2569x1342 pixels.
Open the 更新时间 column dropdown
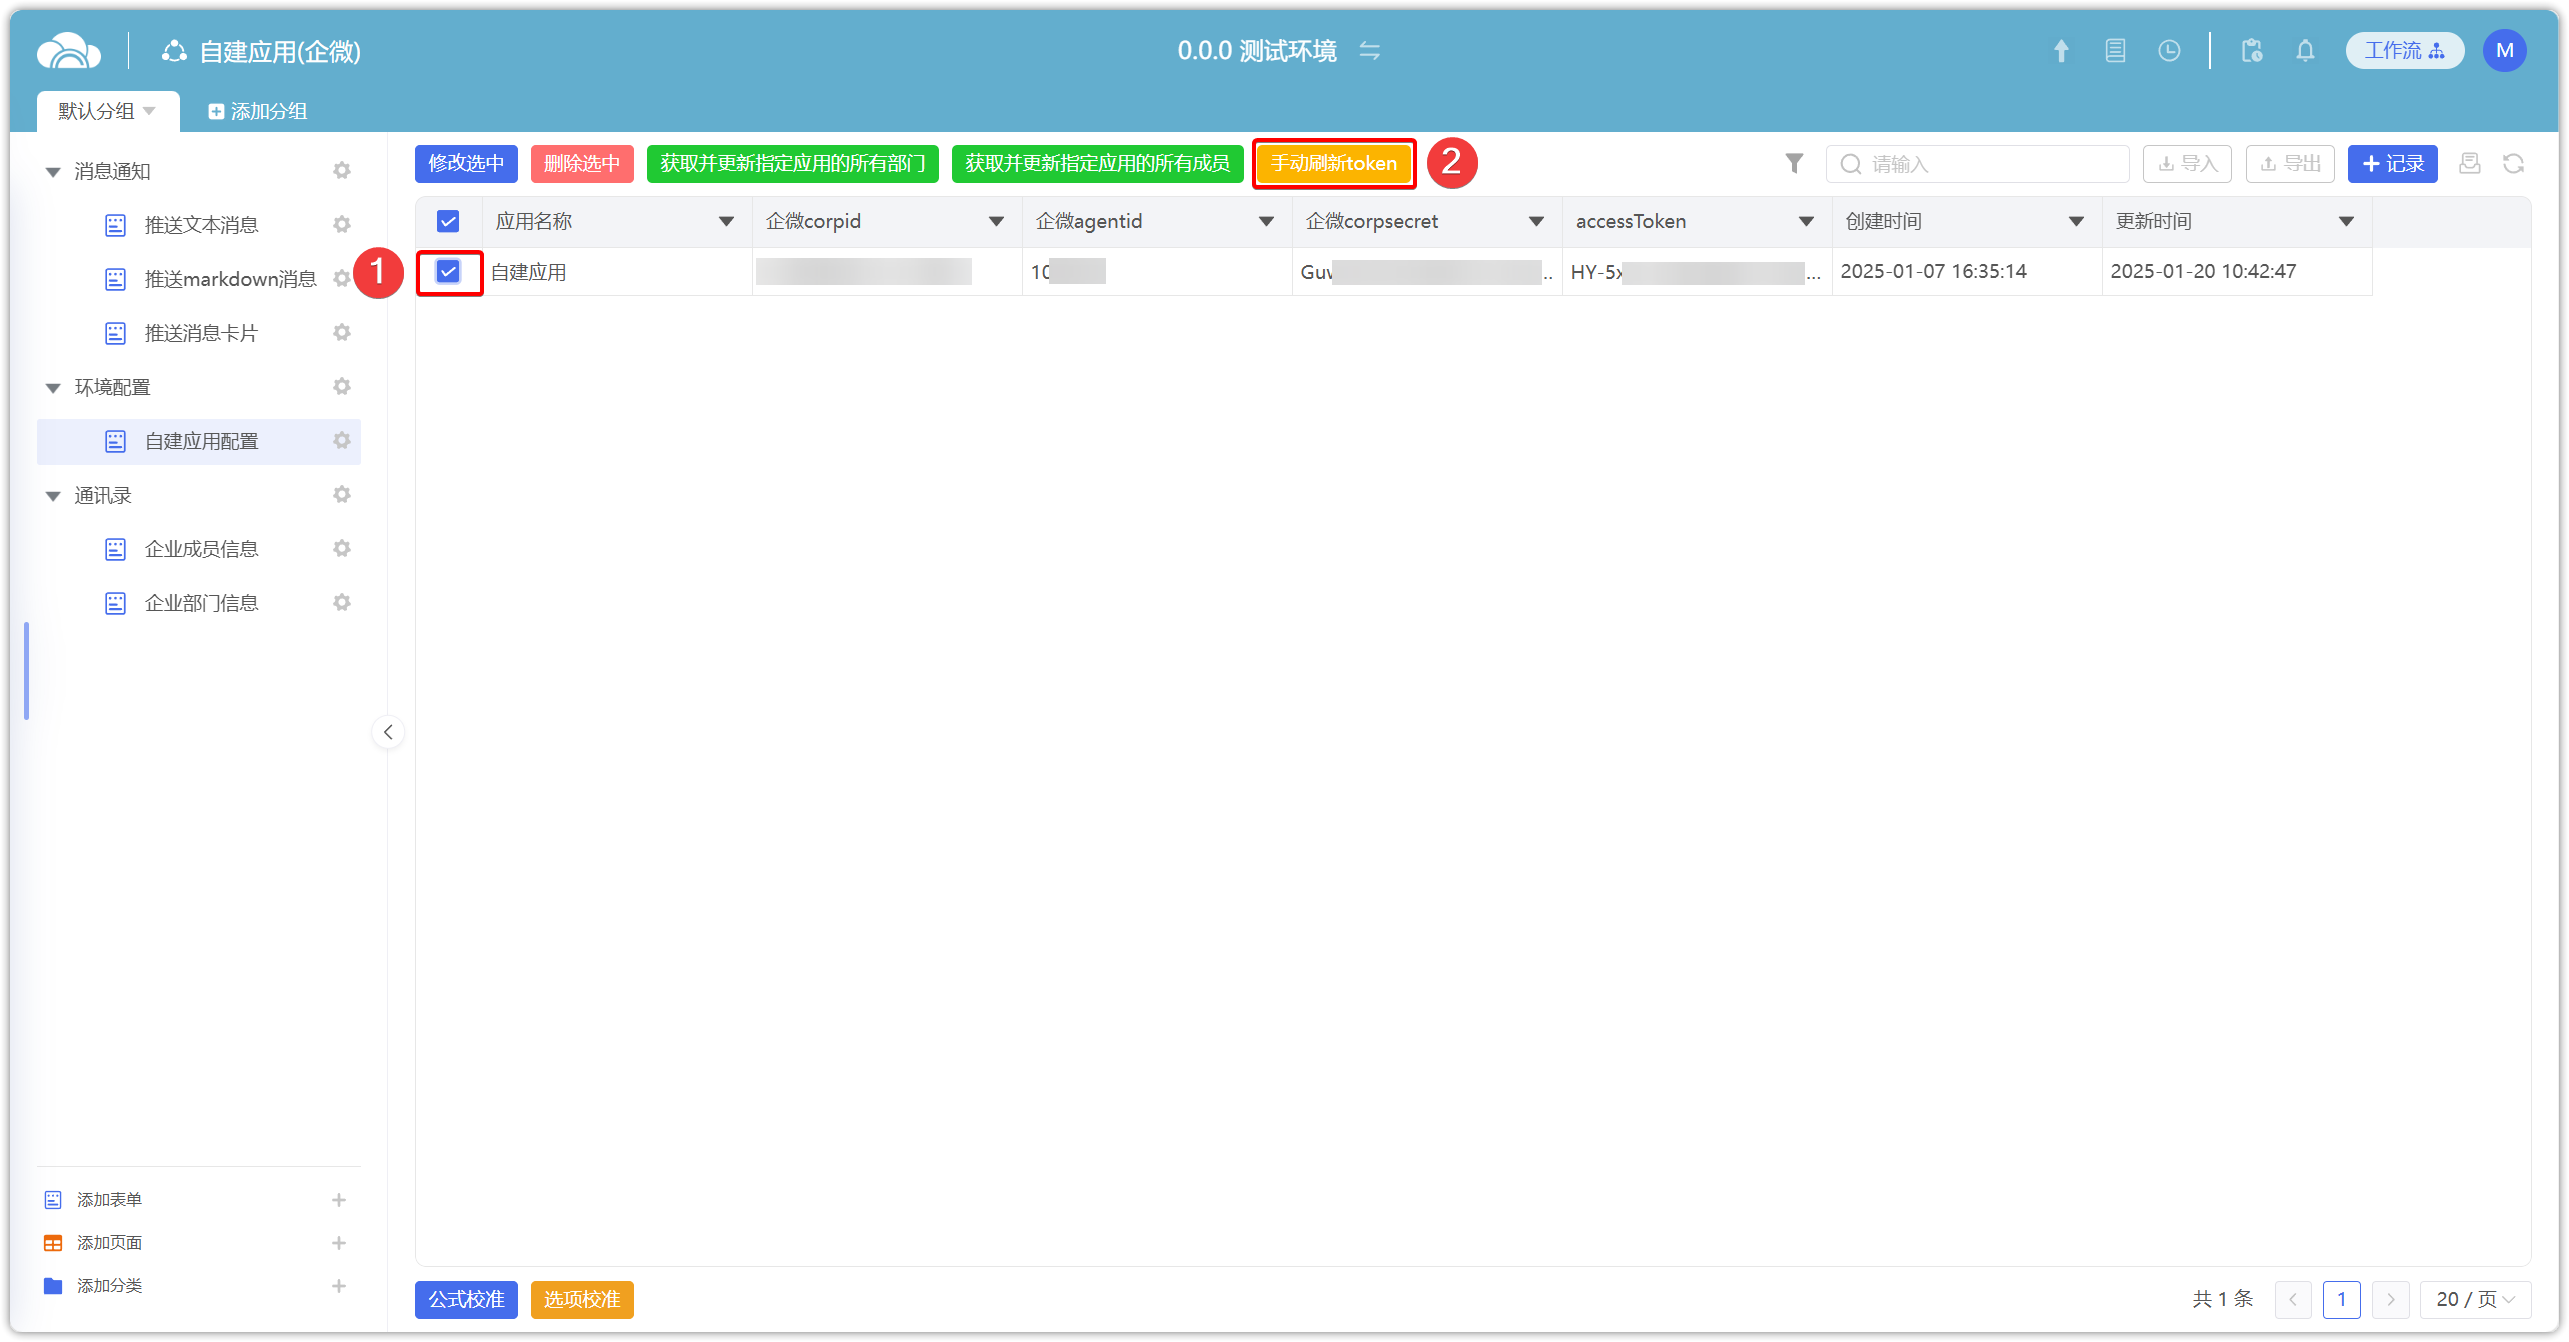(2347, 221)
